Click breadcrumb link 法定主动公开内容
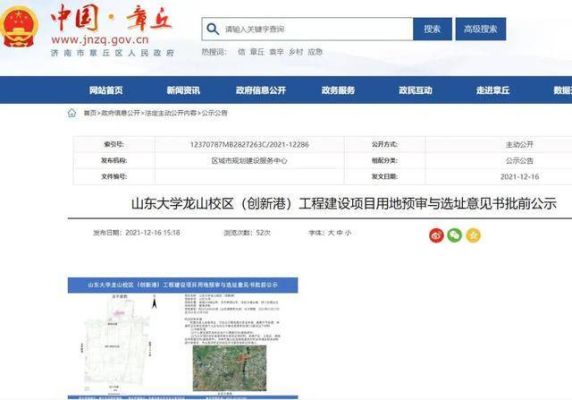 point(171,113)
